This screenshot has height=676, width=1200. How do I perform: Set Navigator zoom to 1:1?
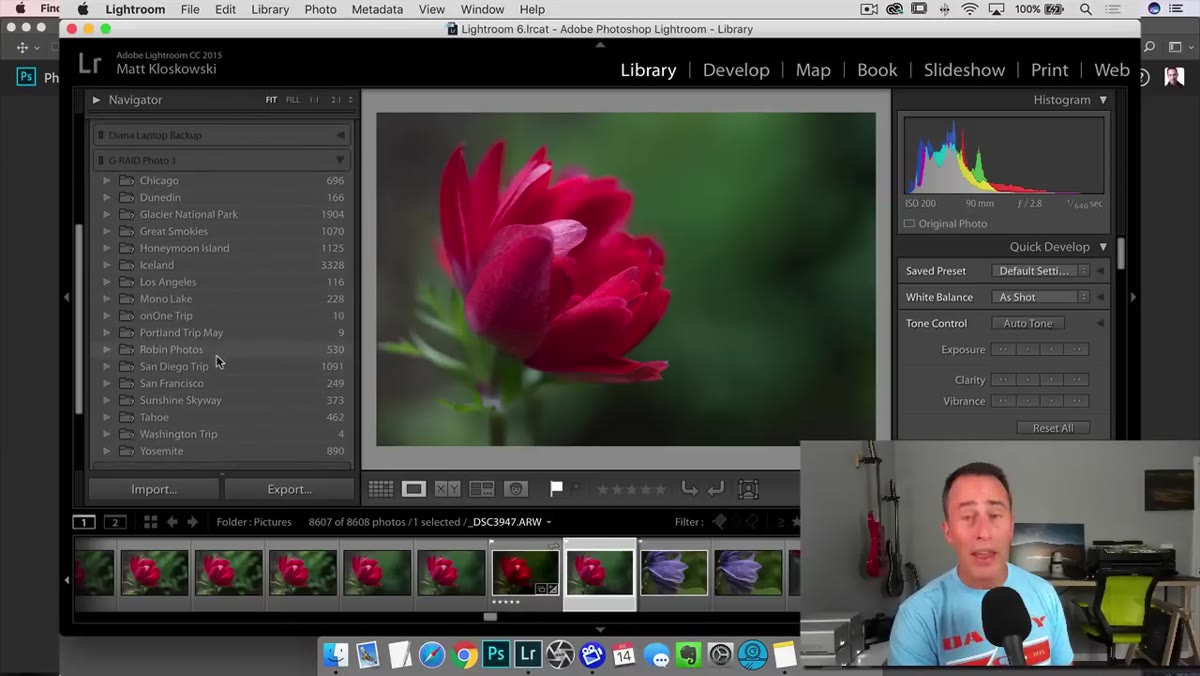[314, 100]
